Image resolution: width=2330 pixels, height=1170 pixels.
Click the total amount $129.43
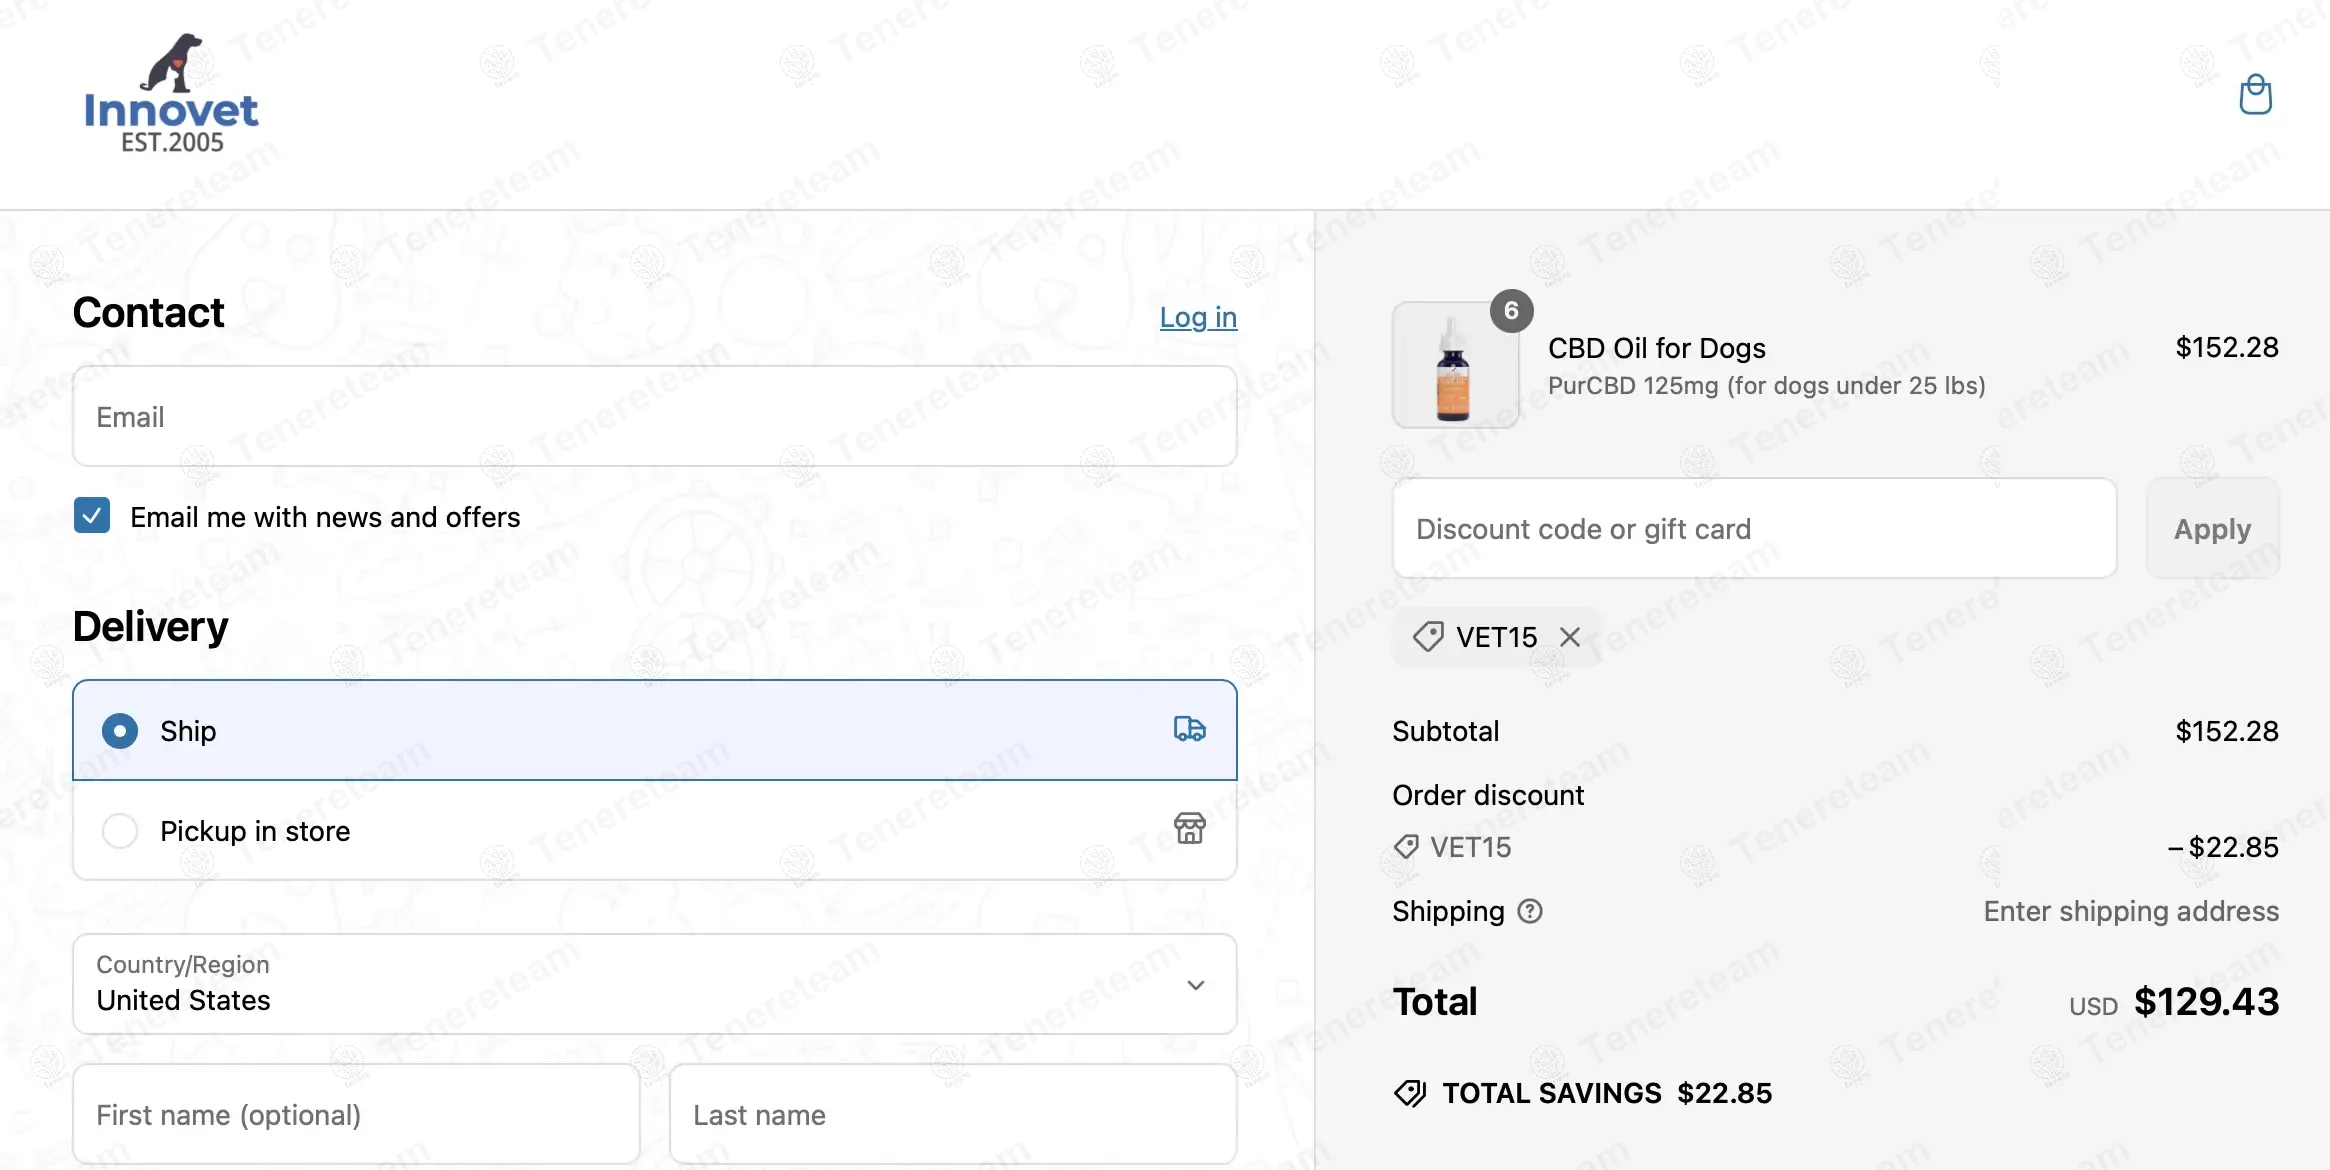pyautogui.click(x=2206, y=1002)
